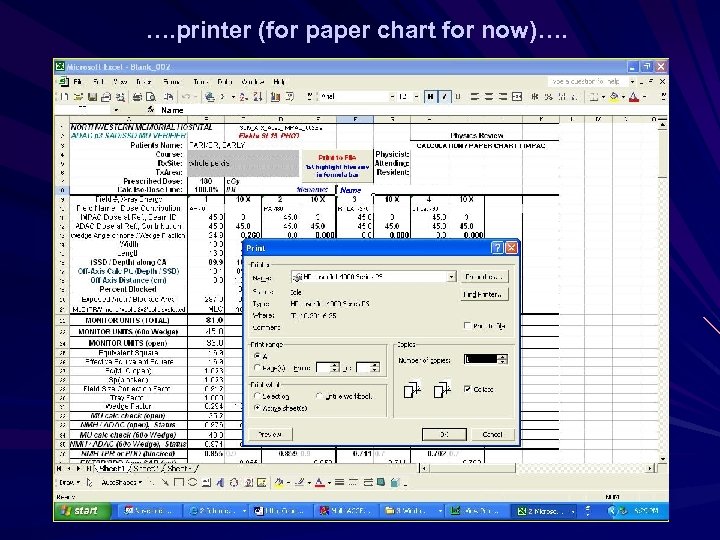
Task: Open the AutoShapes dropdown
Action: 122,482
